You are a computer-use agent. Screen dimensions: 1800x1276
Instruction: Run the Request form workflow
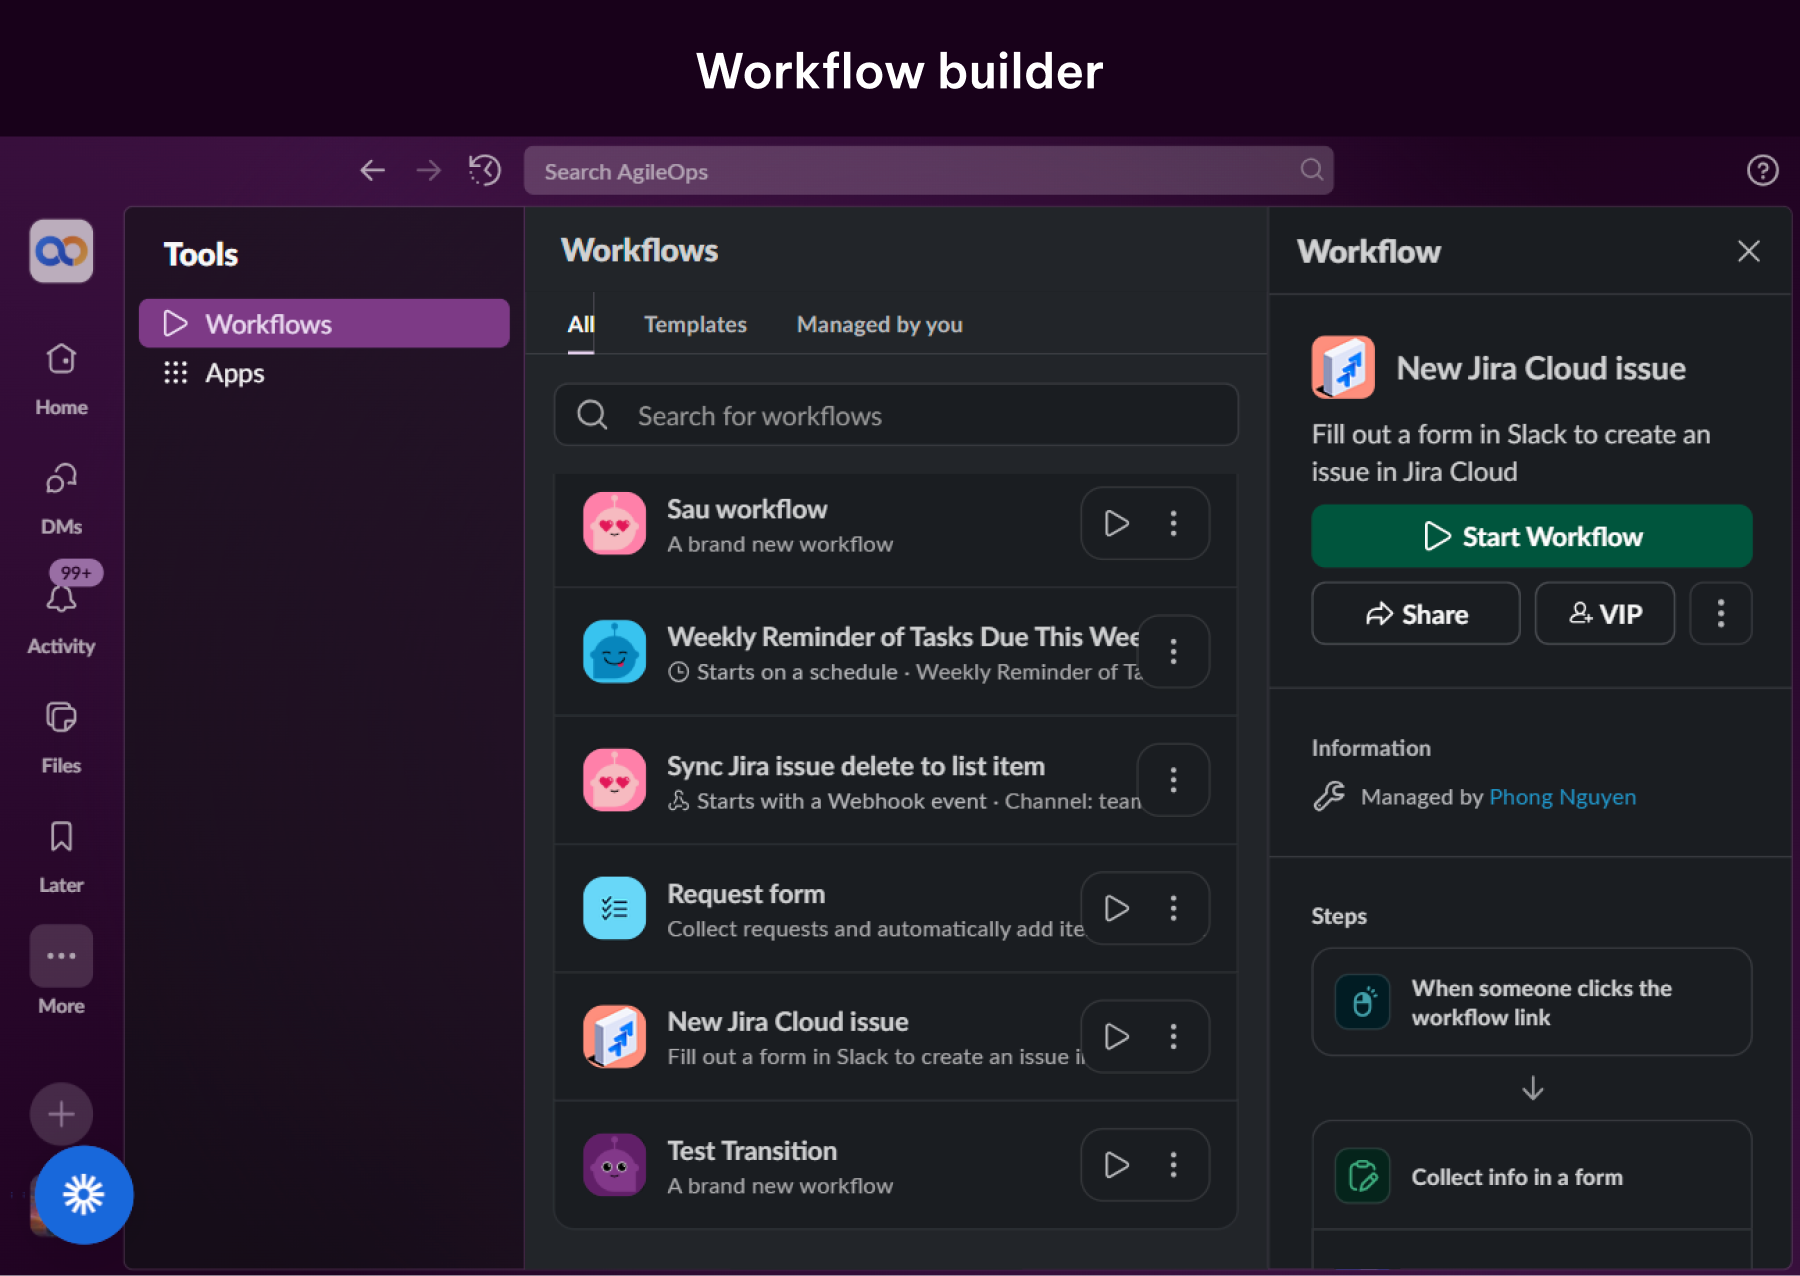coord(1117,908)
